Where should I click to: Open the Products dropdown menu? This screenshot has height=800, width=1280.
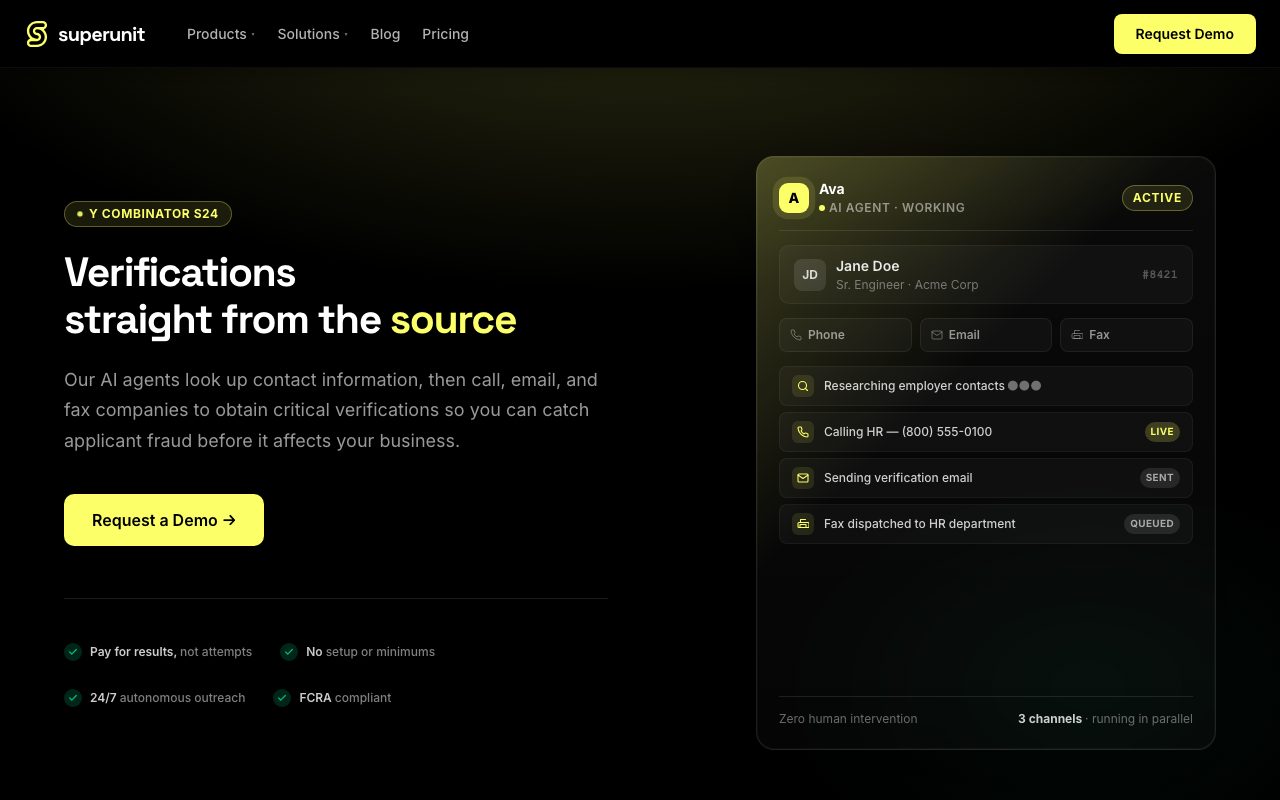click(221, 34)
